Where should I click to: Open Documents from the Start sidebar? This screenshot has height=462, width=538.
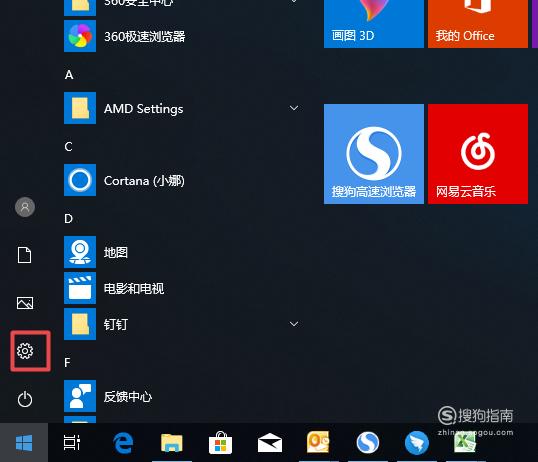(24, 255)
